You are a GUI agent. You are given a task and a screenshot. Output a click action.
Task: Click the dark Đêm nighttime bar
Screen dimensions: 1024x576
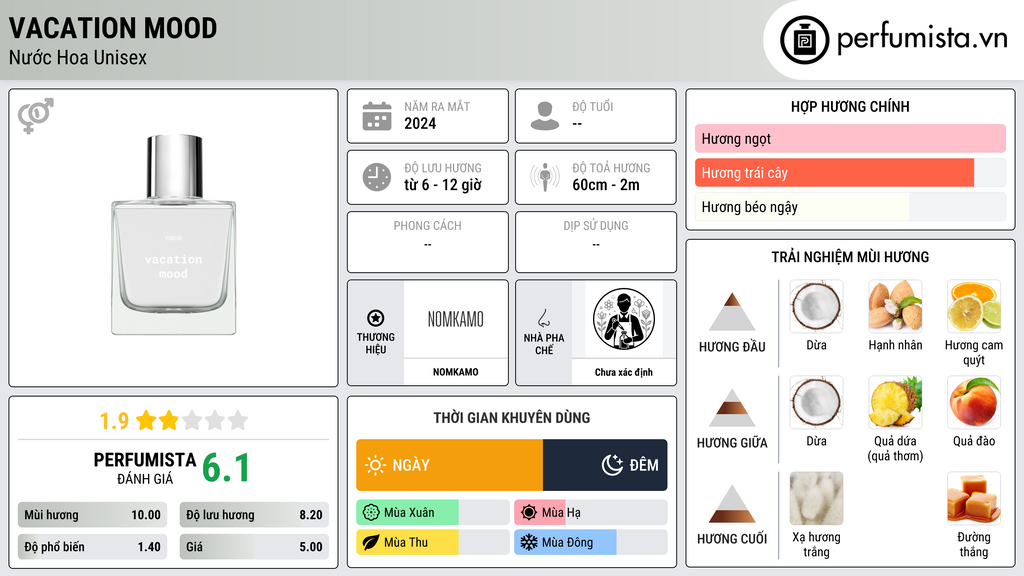click(605, 465)
